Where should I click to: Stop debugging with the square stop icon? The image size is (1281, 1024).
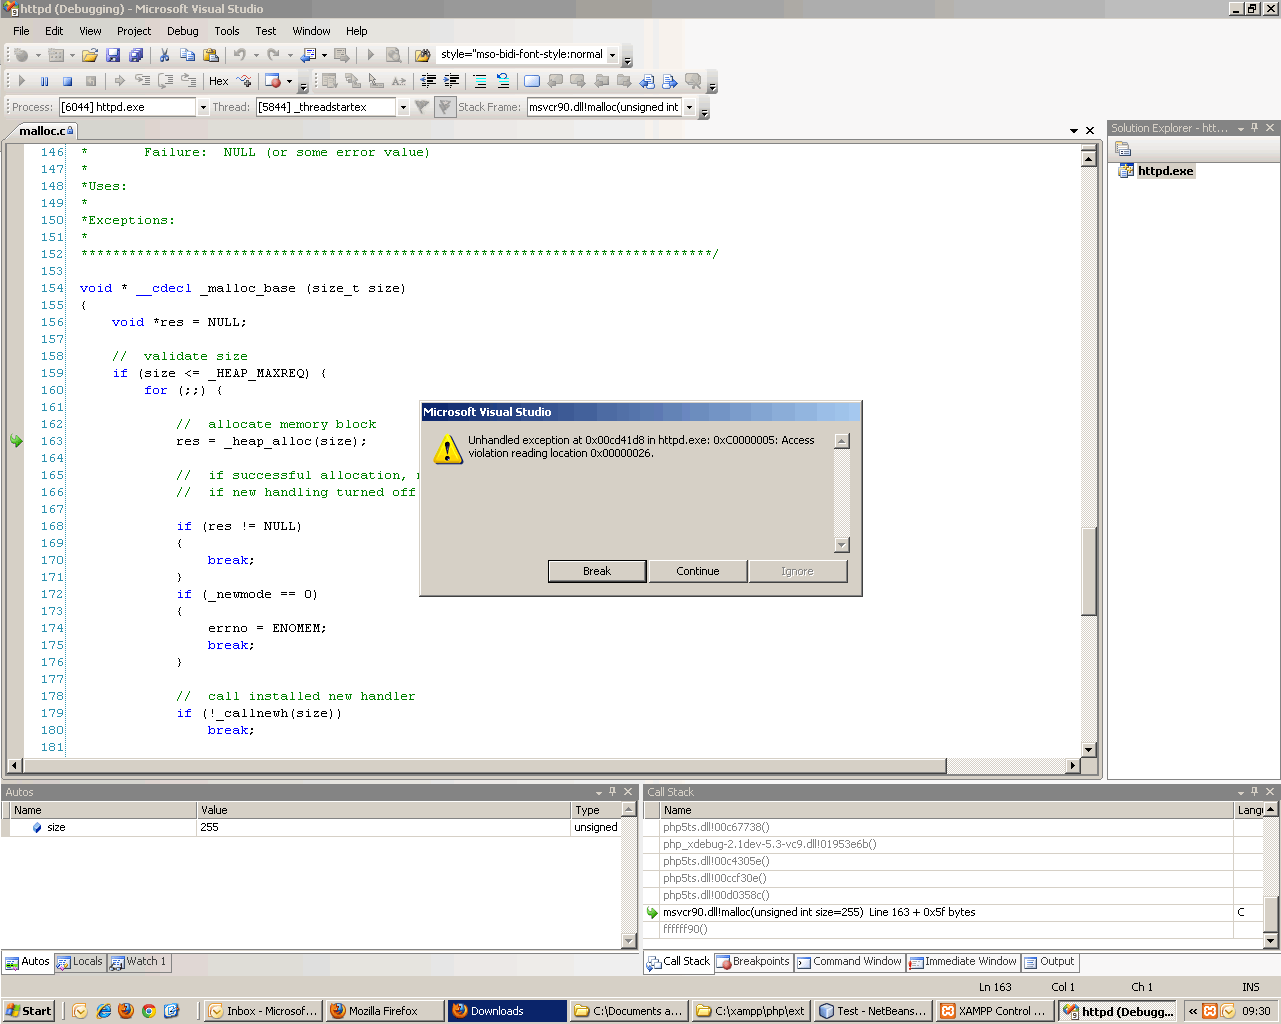(67, 81)
